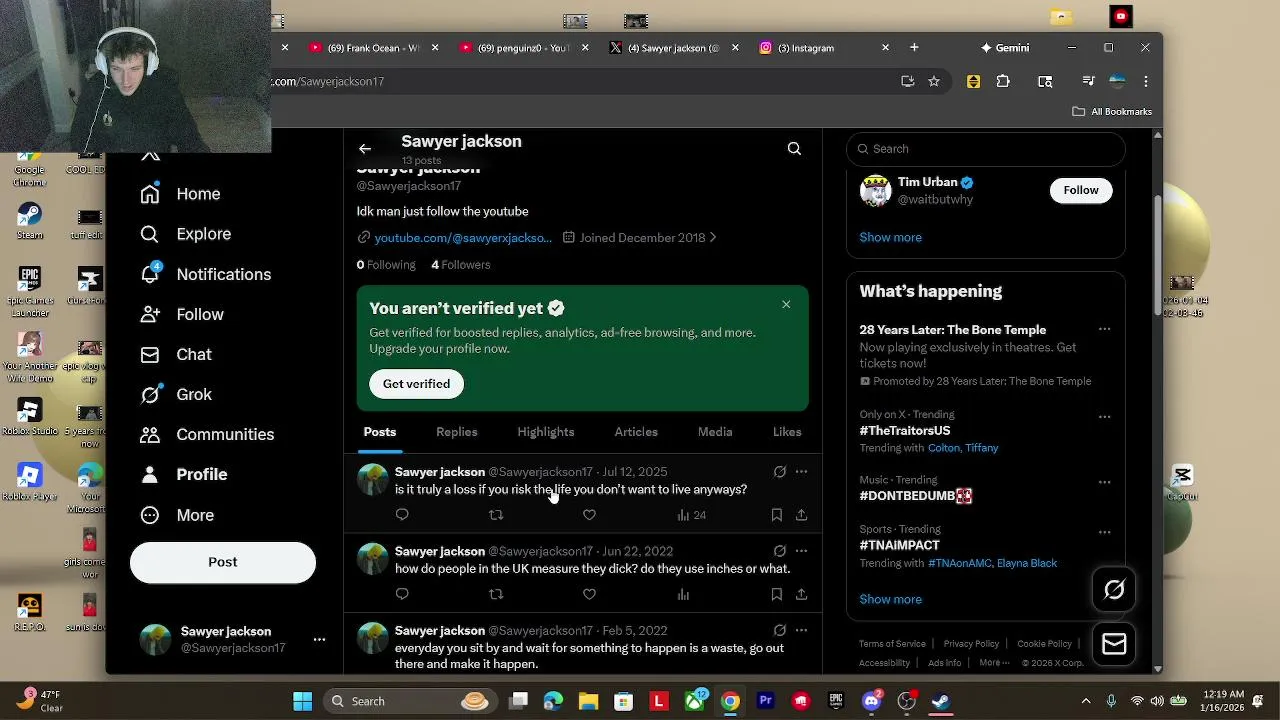Click the profile search magnifier icon

pyautogui.click(x=794, y=149)
